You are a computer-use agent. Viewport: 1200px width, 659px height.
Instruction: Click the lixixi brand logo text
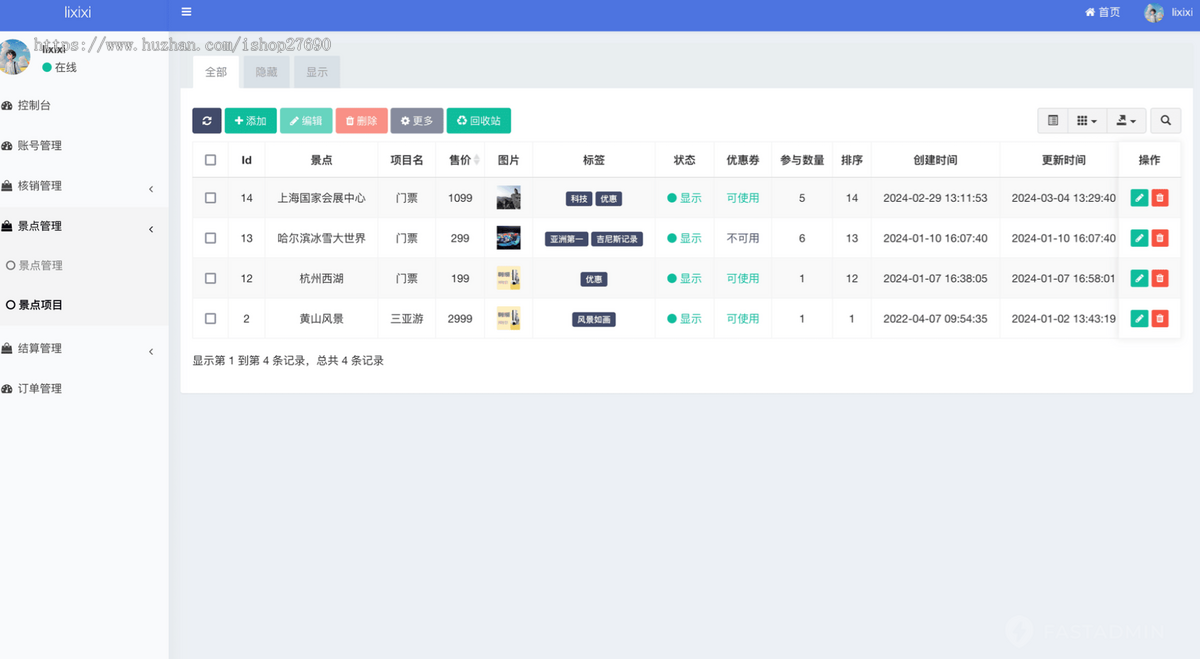78,12
